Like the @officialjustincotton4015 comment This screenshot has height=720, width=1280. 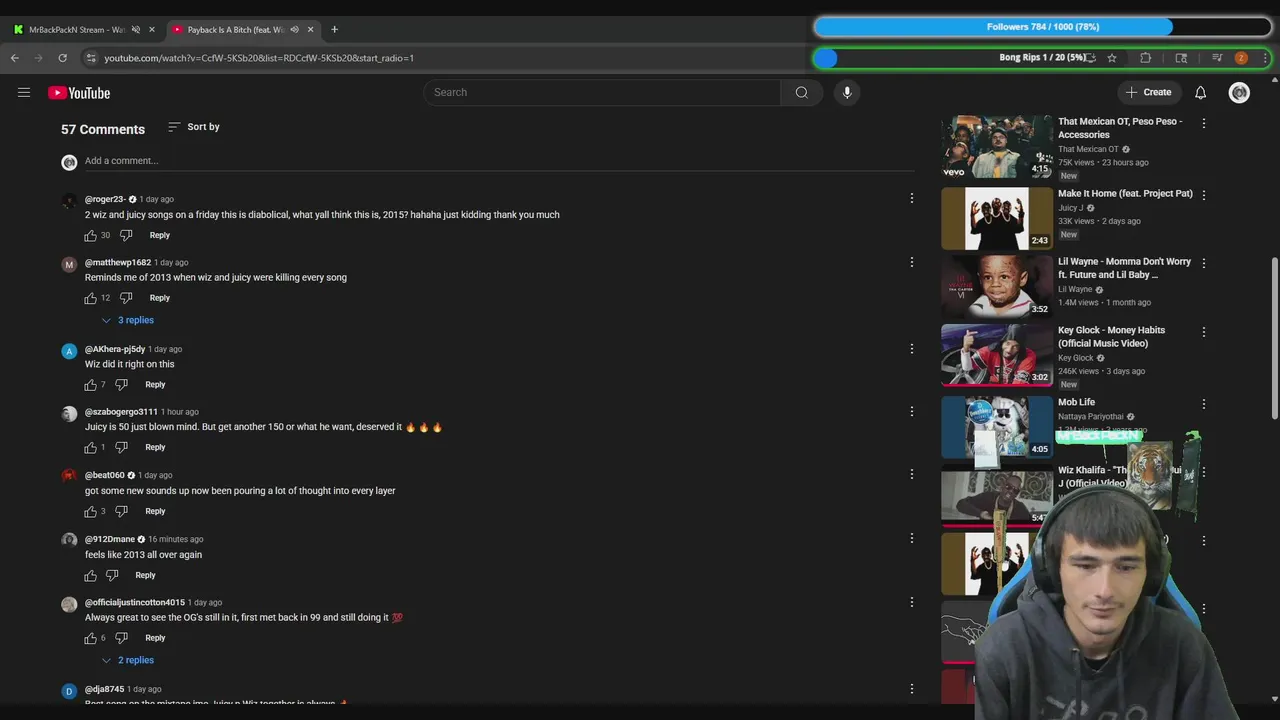click(91, 638)
